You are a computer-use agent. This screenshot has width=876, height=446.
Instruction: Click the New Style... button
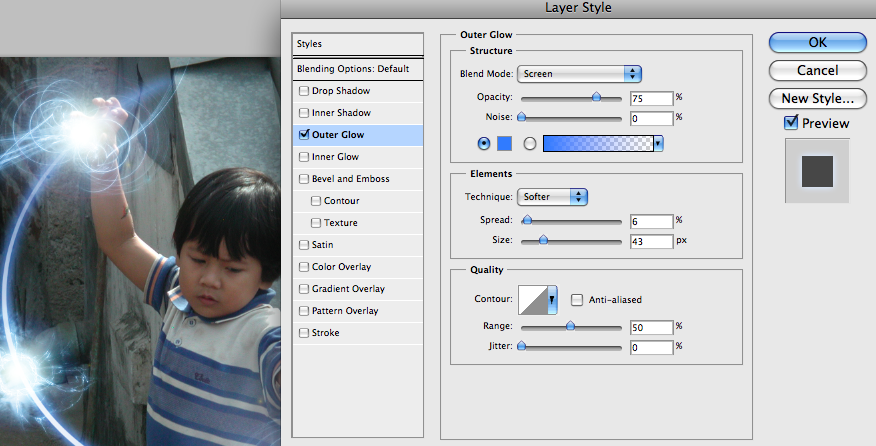[817, 98]
